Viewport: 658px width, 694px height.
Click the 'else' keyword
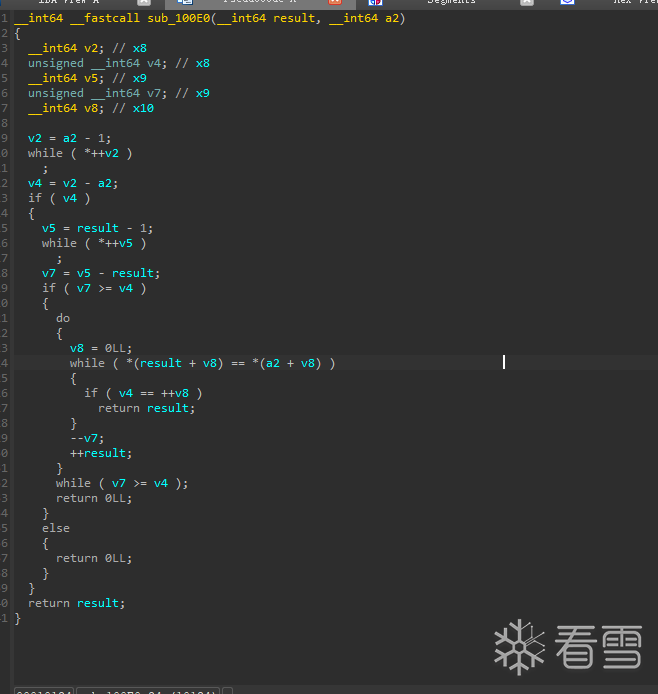coord(56,528)
